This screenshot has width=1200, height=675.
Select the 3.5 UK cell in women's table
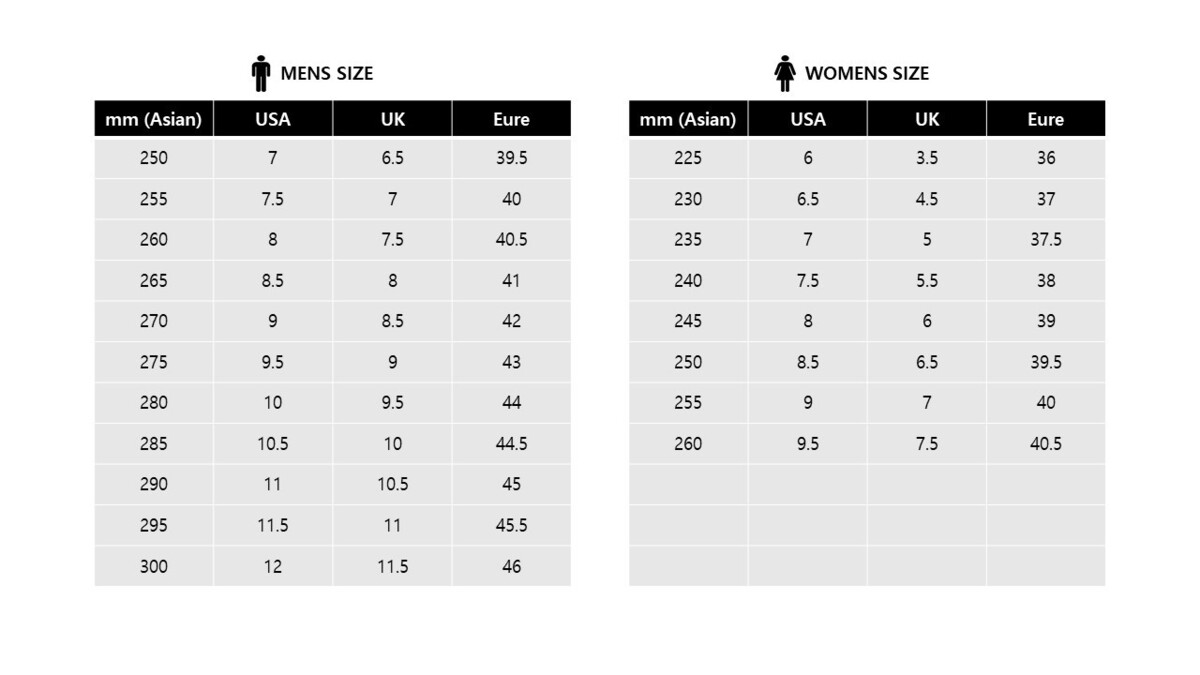click(x=927, y=158)
